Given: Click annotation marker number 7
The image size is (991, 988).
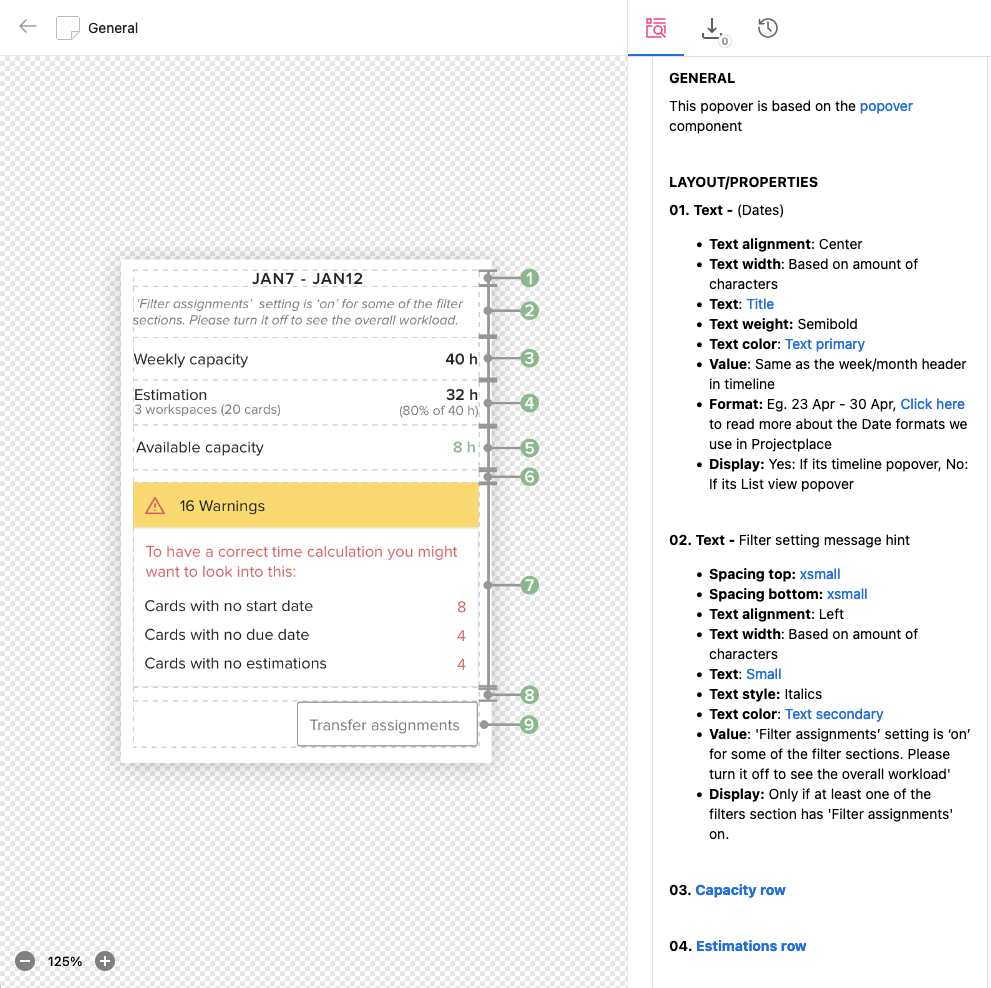Looking at the screenshot, I should [529, 585].
